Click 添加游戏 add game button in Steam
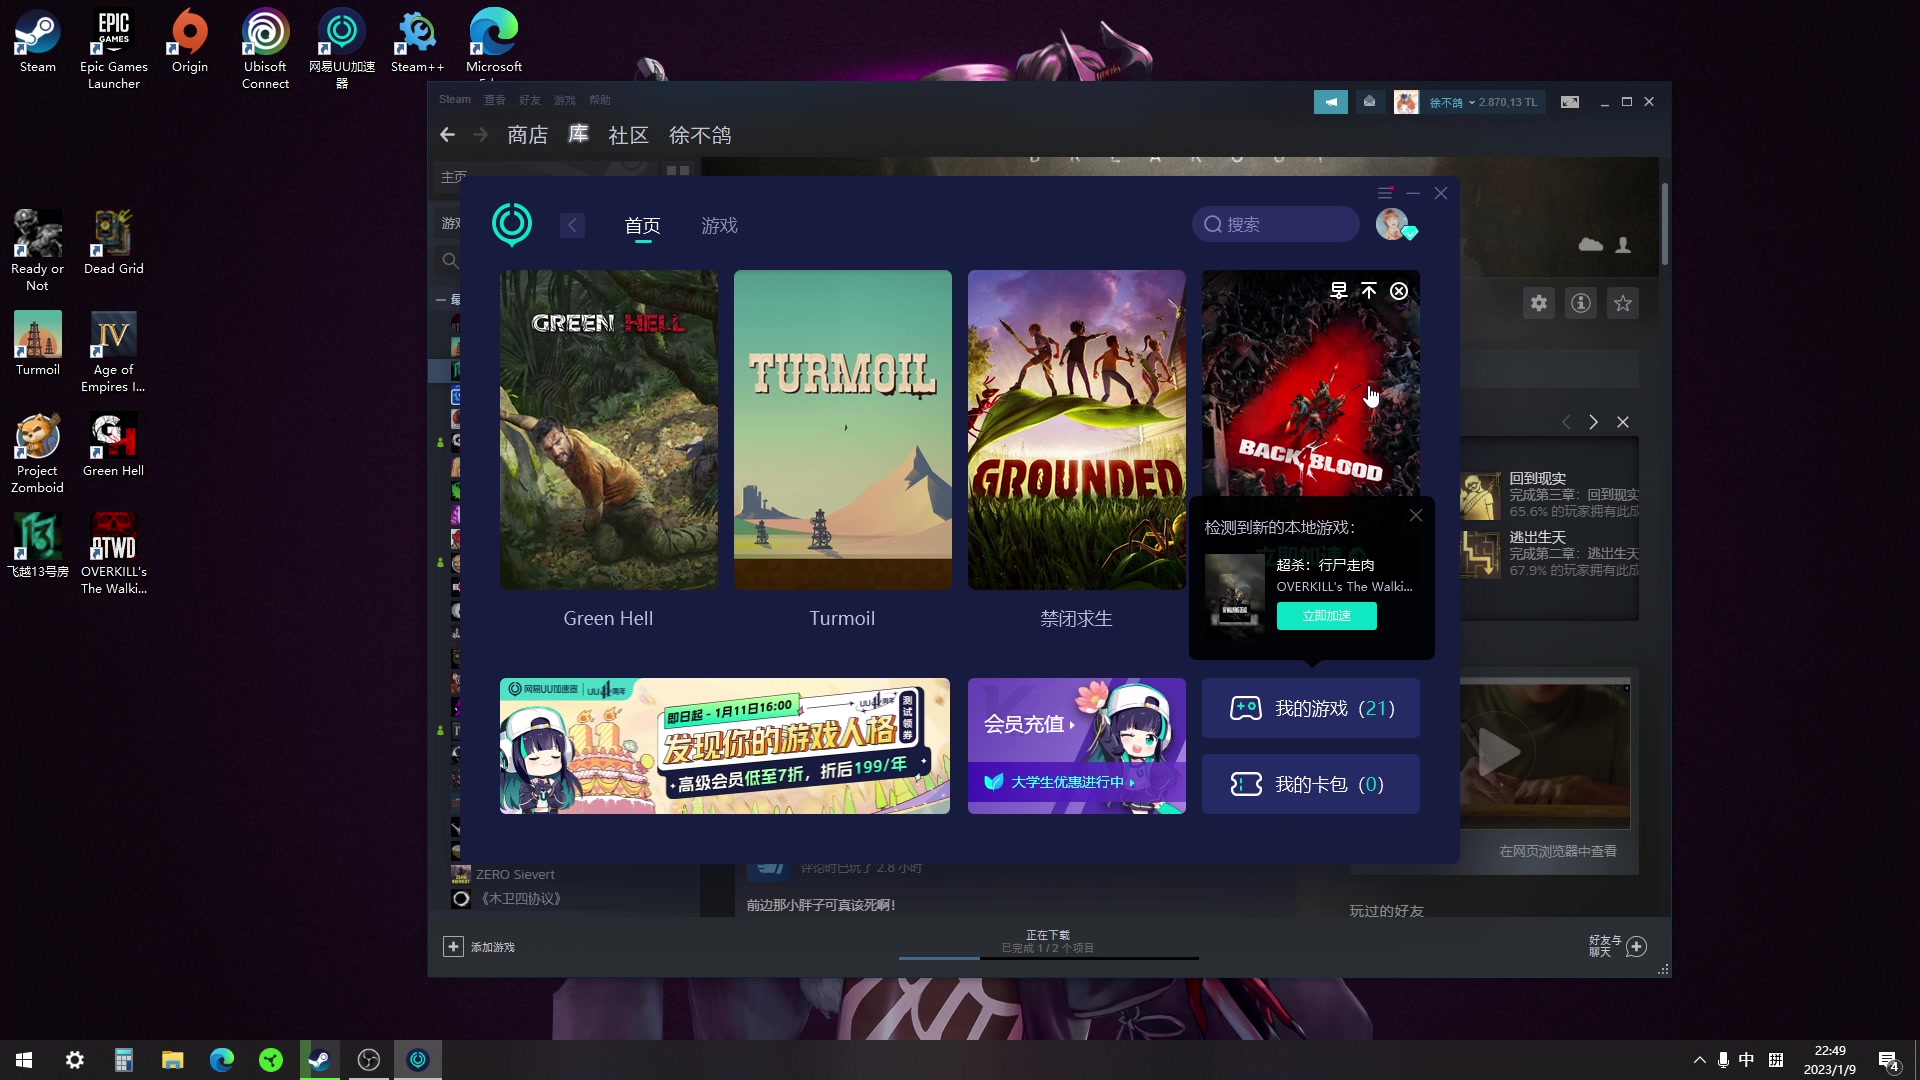 479,947
